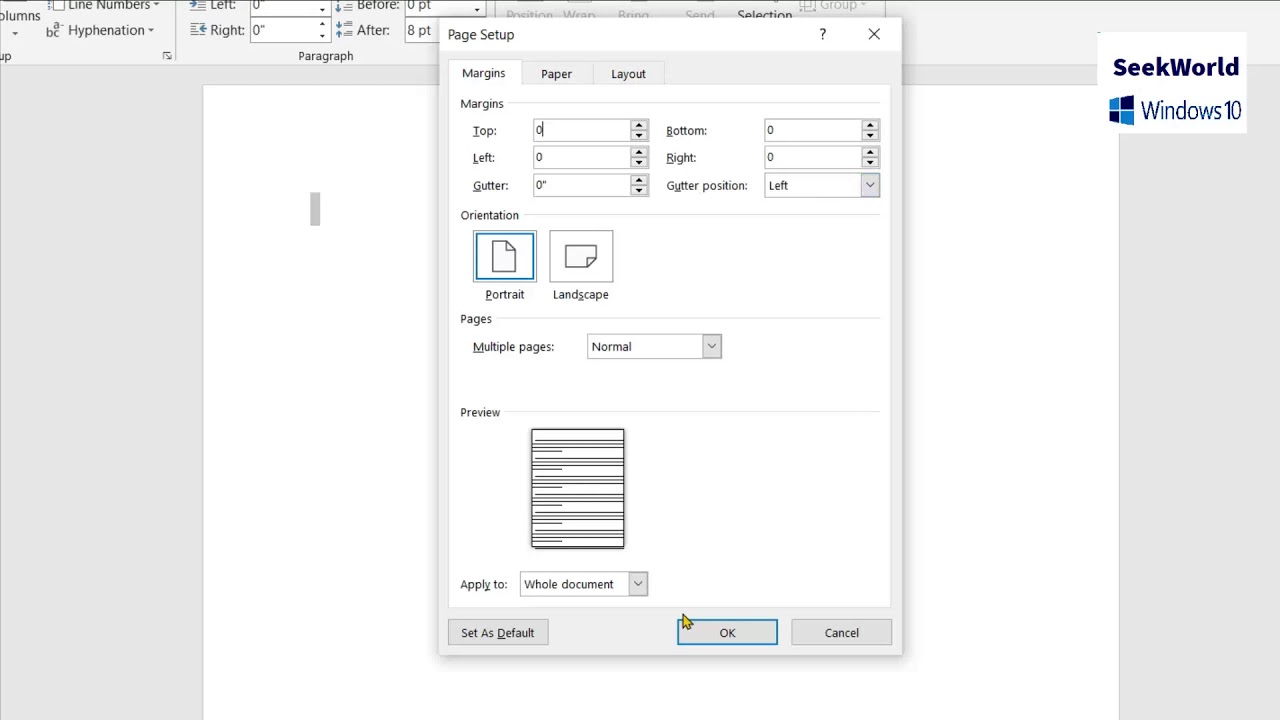This screenshot has height=720, width=1280.
Task: Click the Spacing Before icon
Action: point(345,6)
